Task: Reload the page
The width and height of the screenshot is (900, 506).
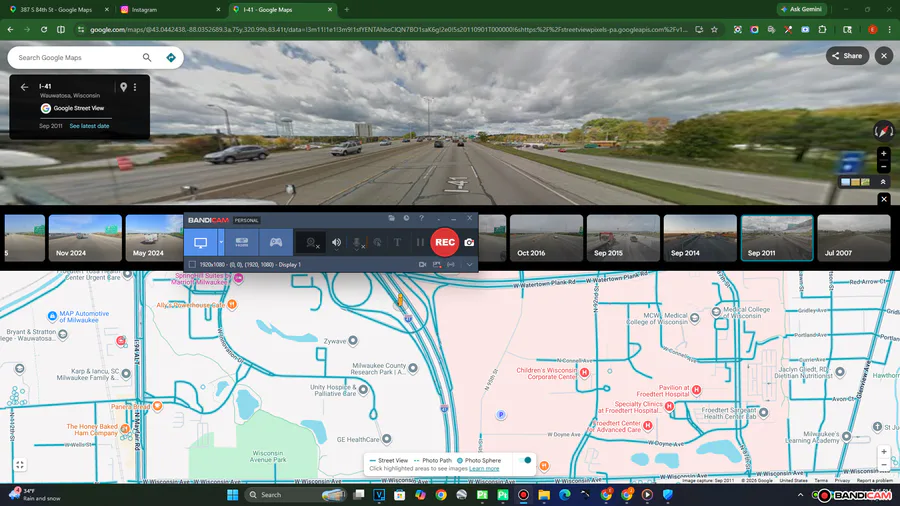Action: pyautogui.click(x=44, y=29)
